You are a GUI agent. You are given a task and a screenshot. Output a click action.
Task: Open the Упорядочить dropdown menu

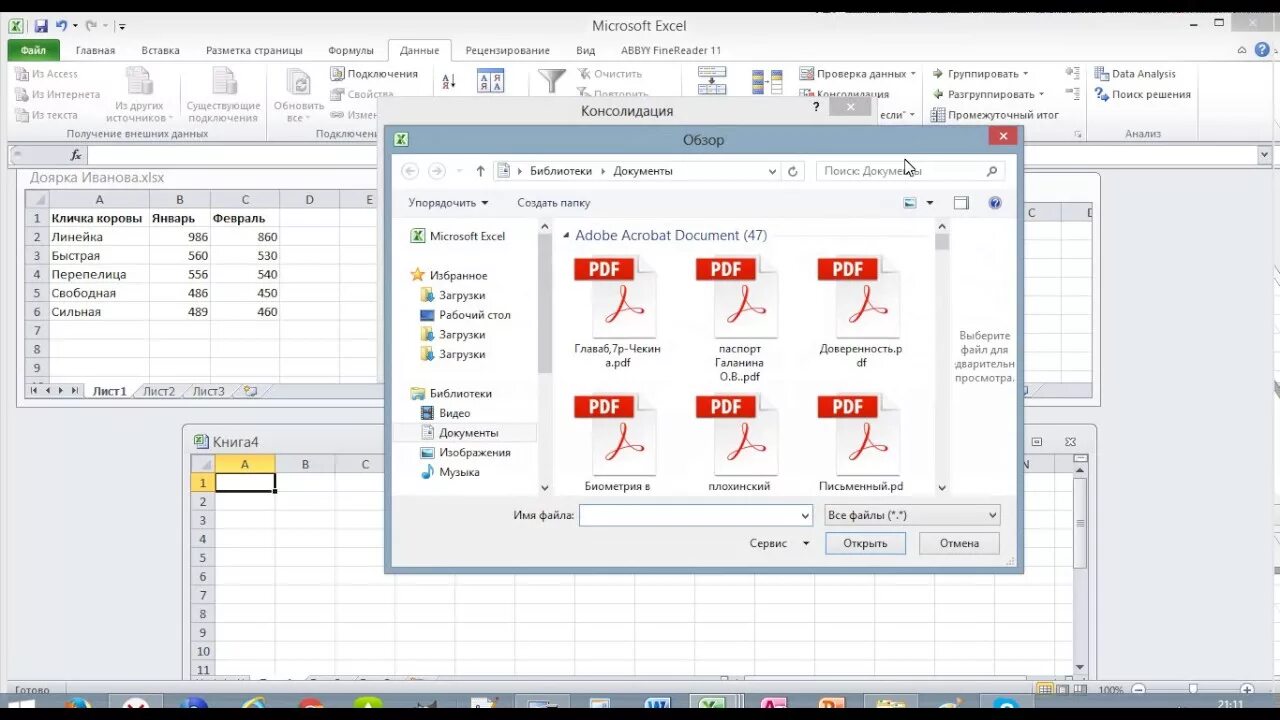tap(448, 203)
